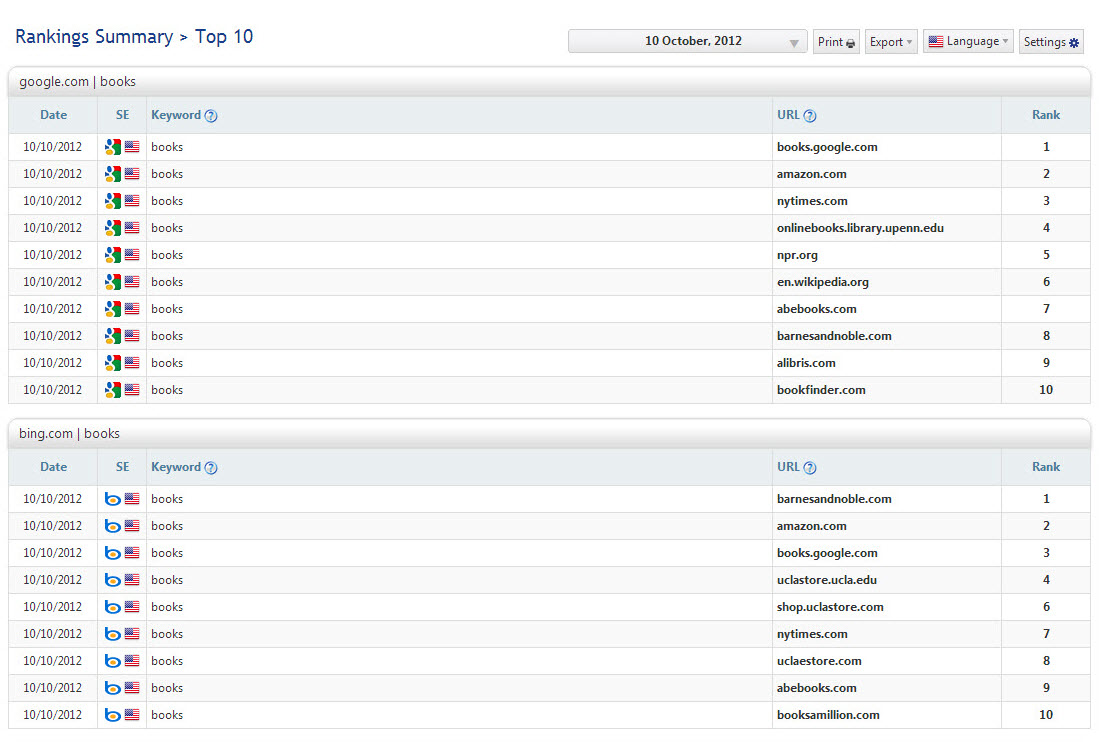This screenshot has height=742, width=1101.
Task: Sort google.com table by Date column header
Action: click(x=54, y=115)
